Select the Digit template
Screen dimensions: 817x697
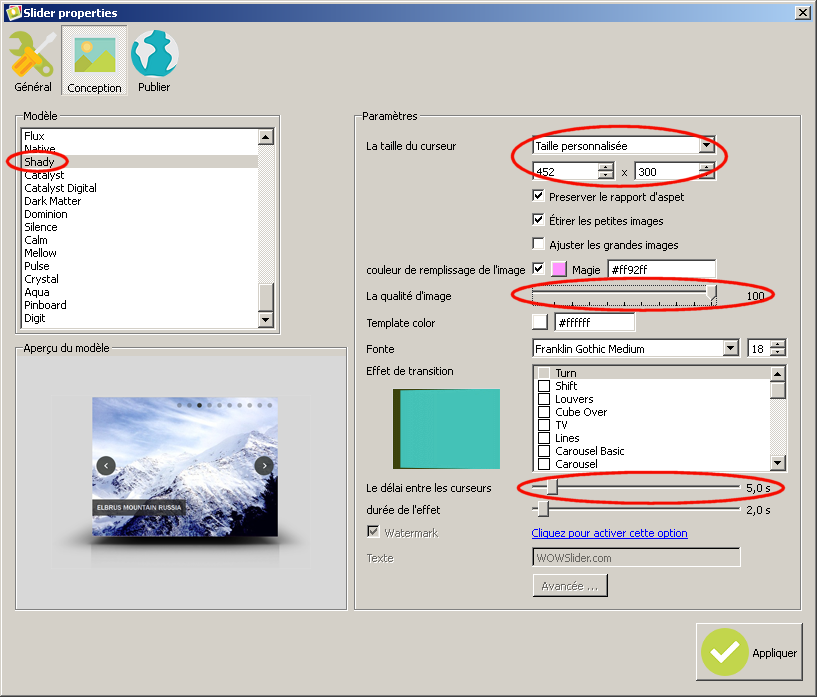pos(139,318)
